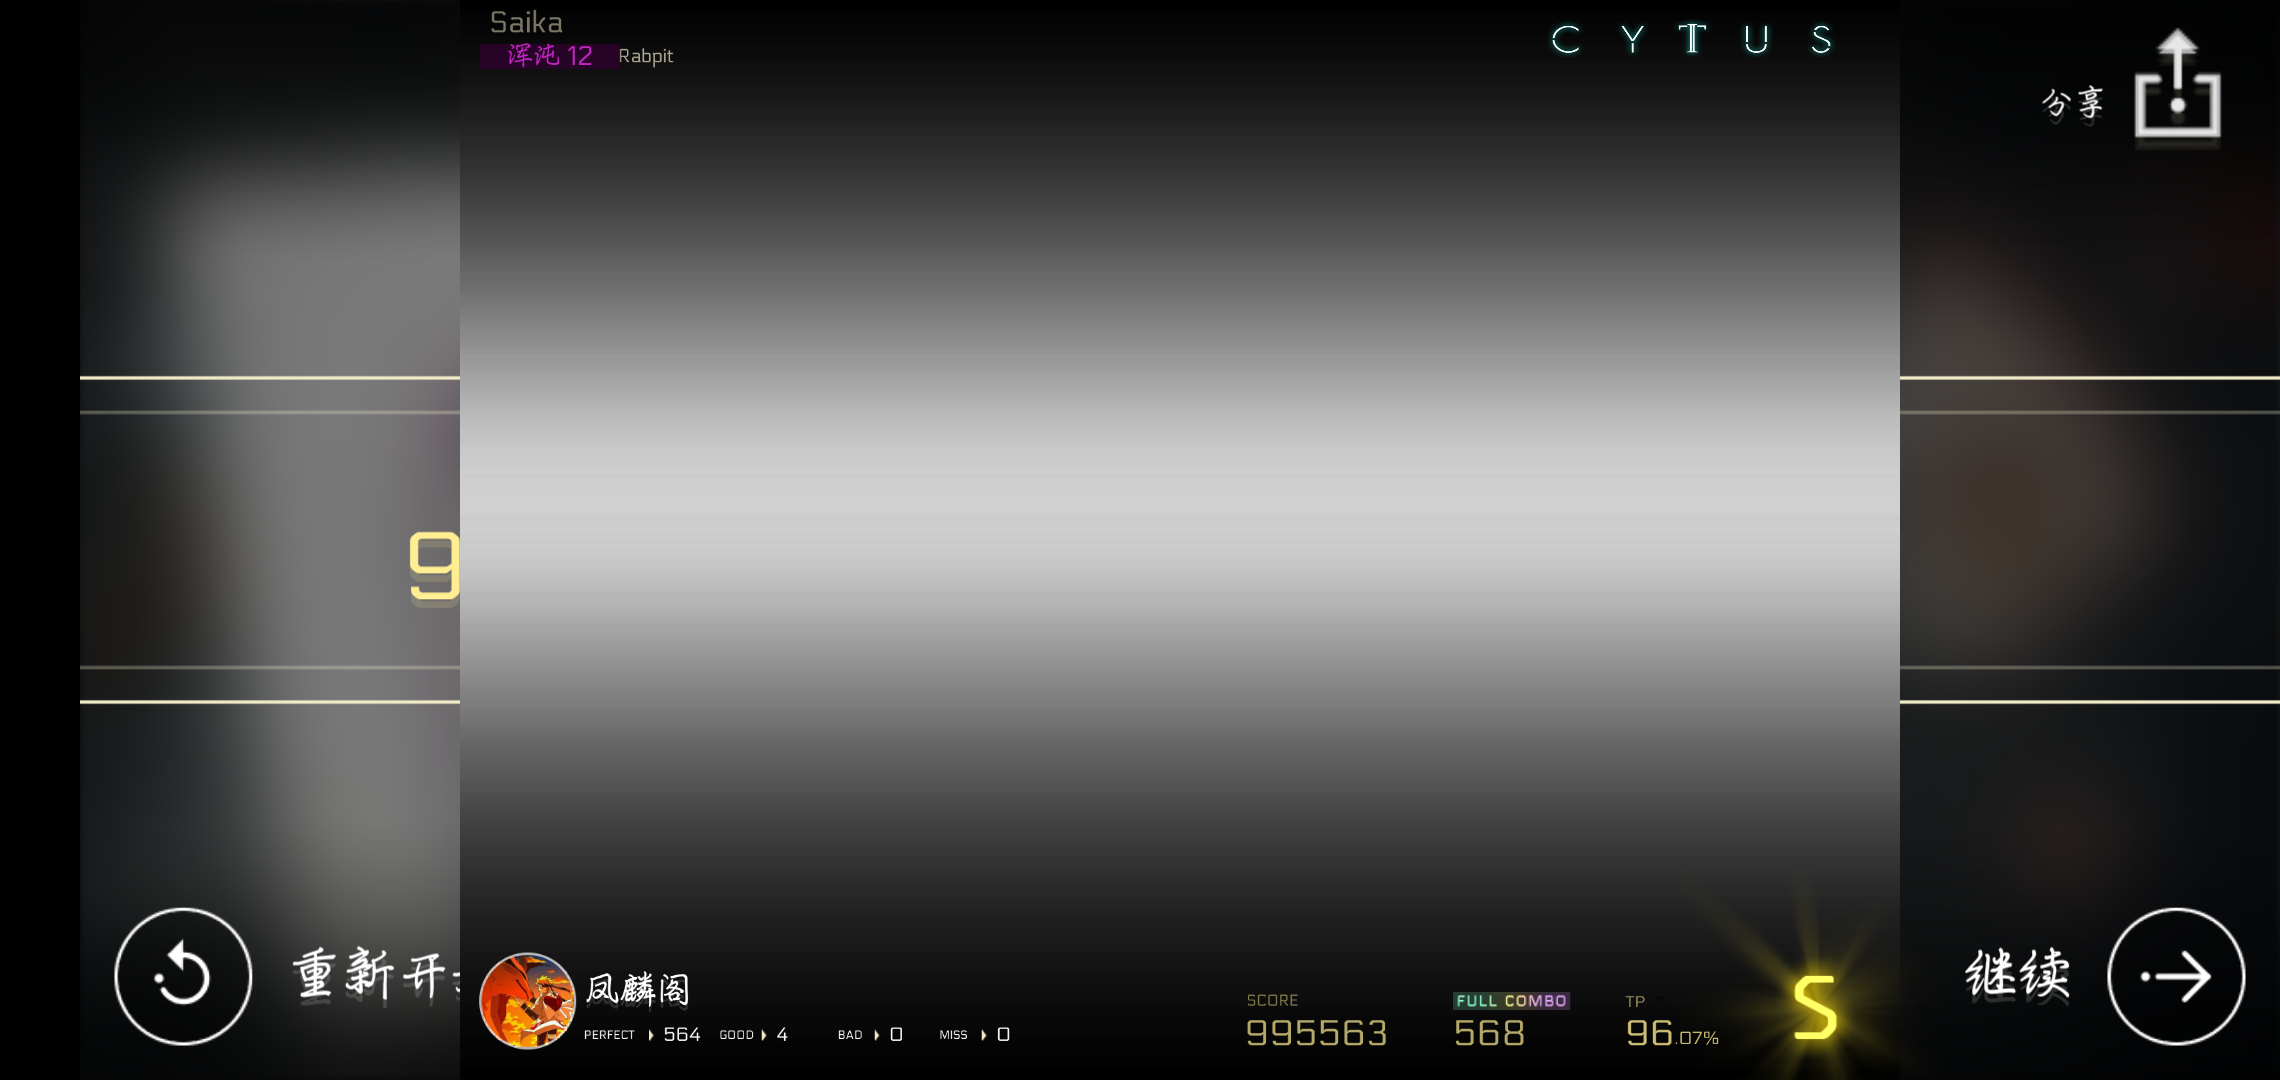Viewport: 2280px width, 1080px height.
Task: Tap the CYTUS logo at top
Action: [1692, 40]
